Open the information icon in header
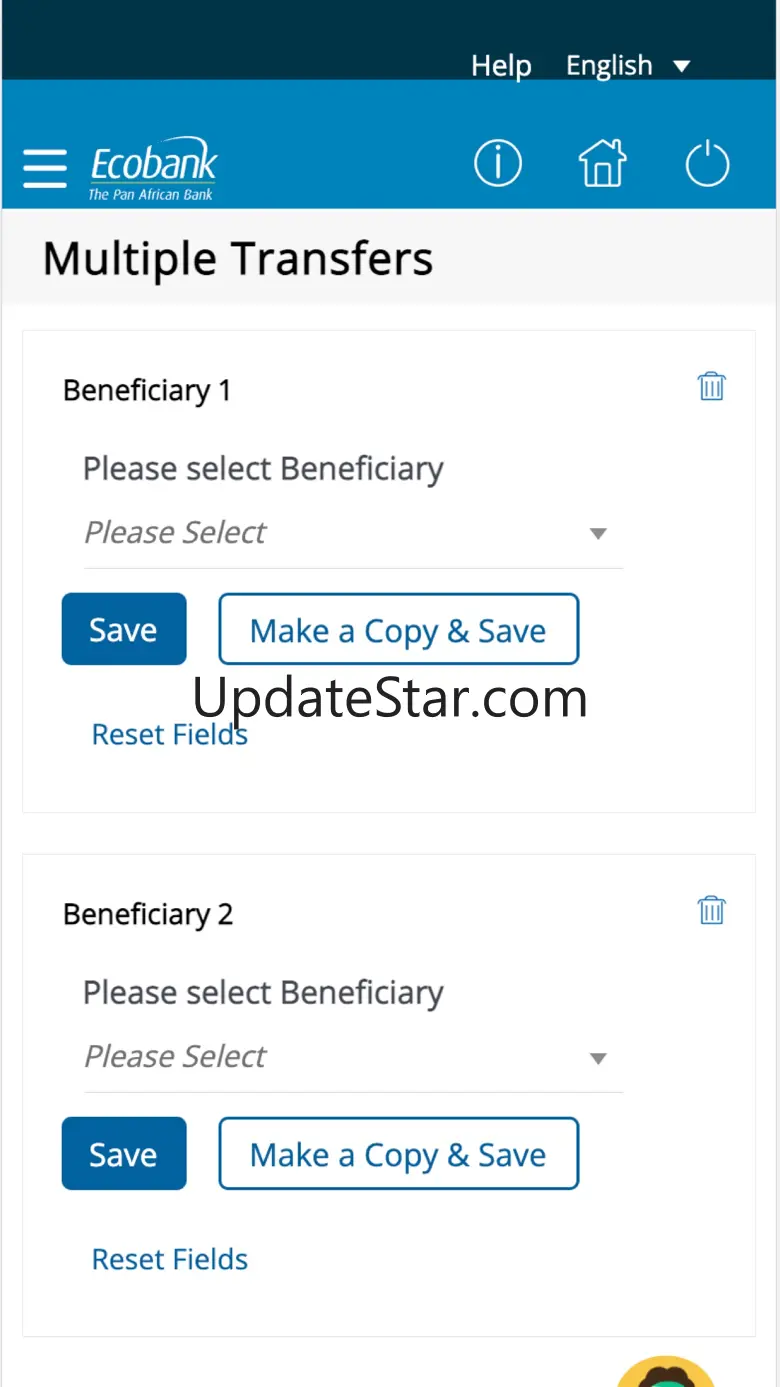Viewport: 780px width, 1387px height. pyautogui.click(x=498, y=163)
